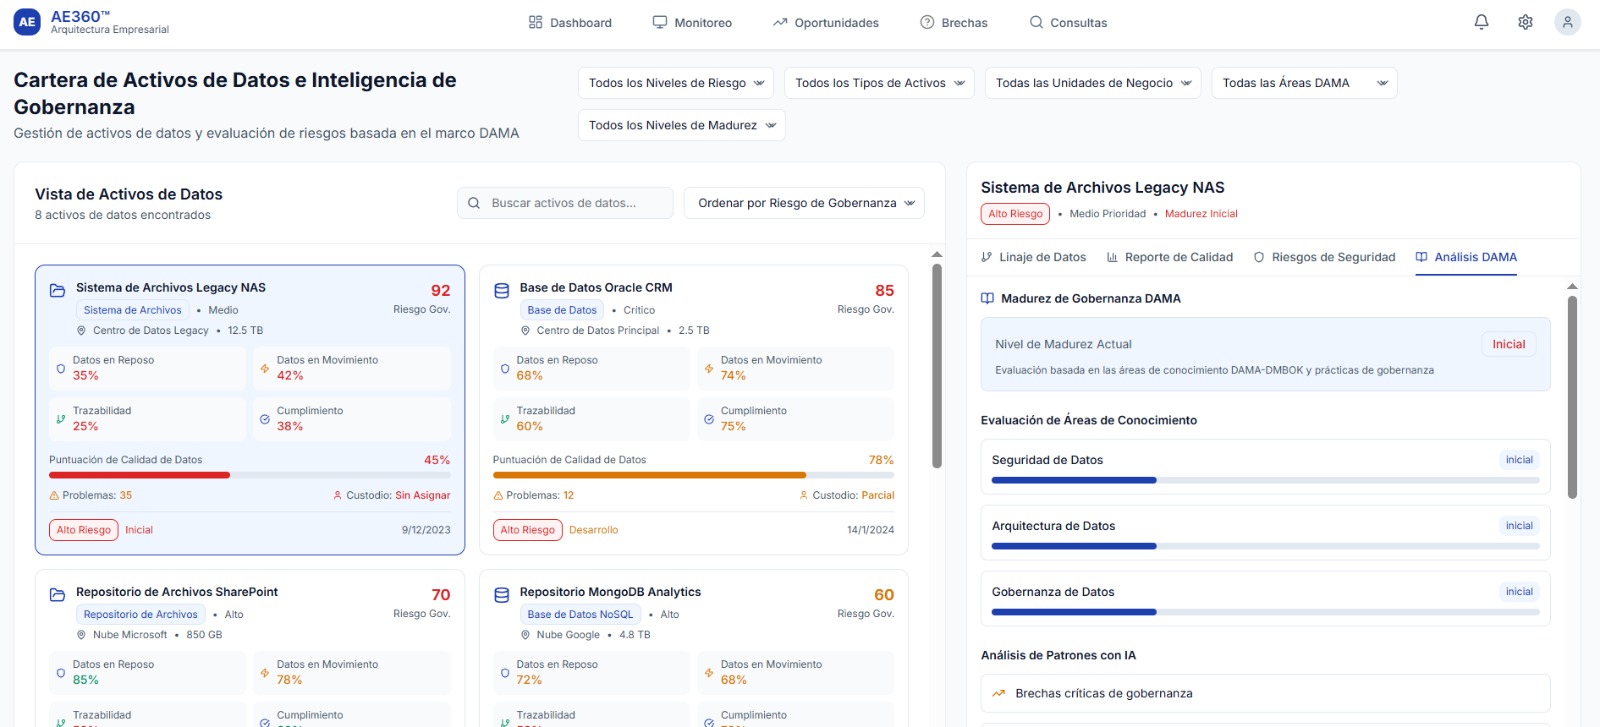
Task: Click the folder icon of Repositorio de Archivos SharePoint
Action: point(57,595)
